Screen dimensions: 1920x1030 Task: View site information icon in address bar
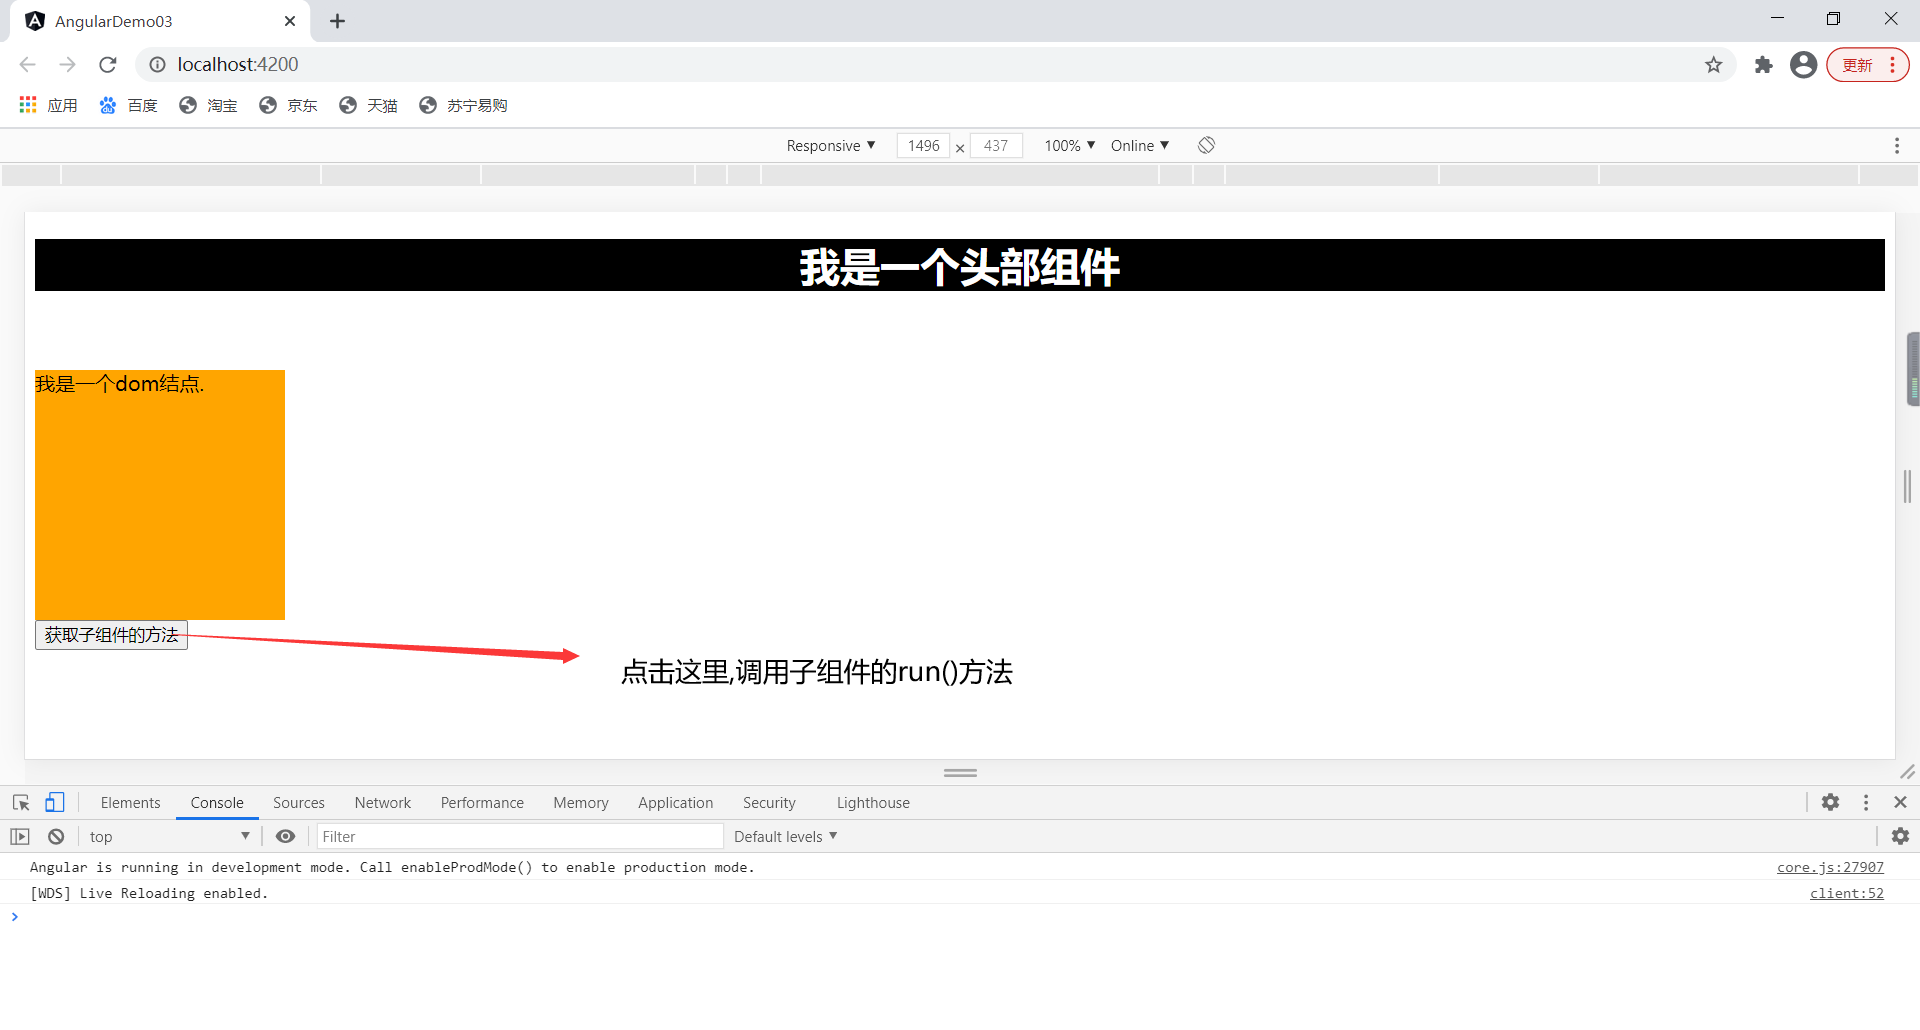pos(157,65)
